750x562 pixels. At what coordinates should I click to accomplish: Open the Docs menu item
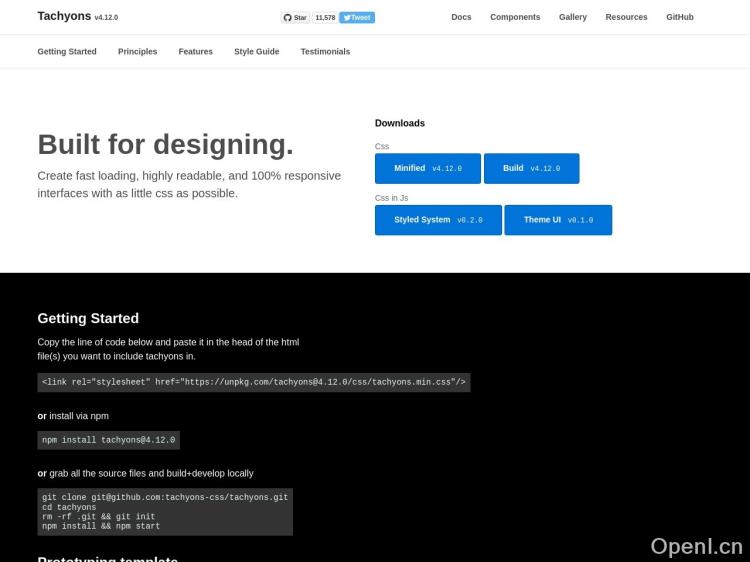[461, 17]
